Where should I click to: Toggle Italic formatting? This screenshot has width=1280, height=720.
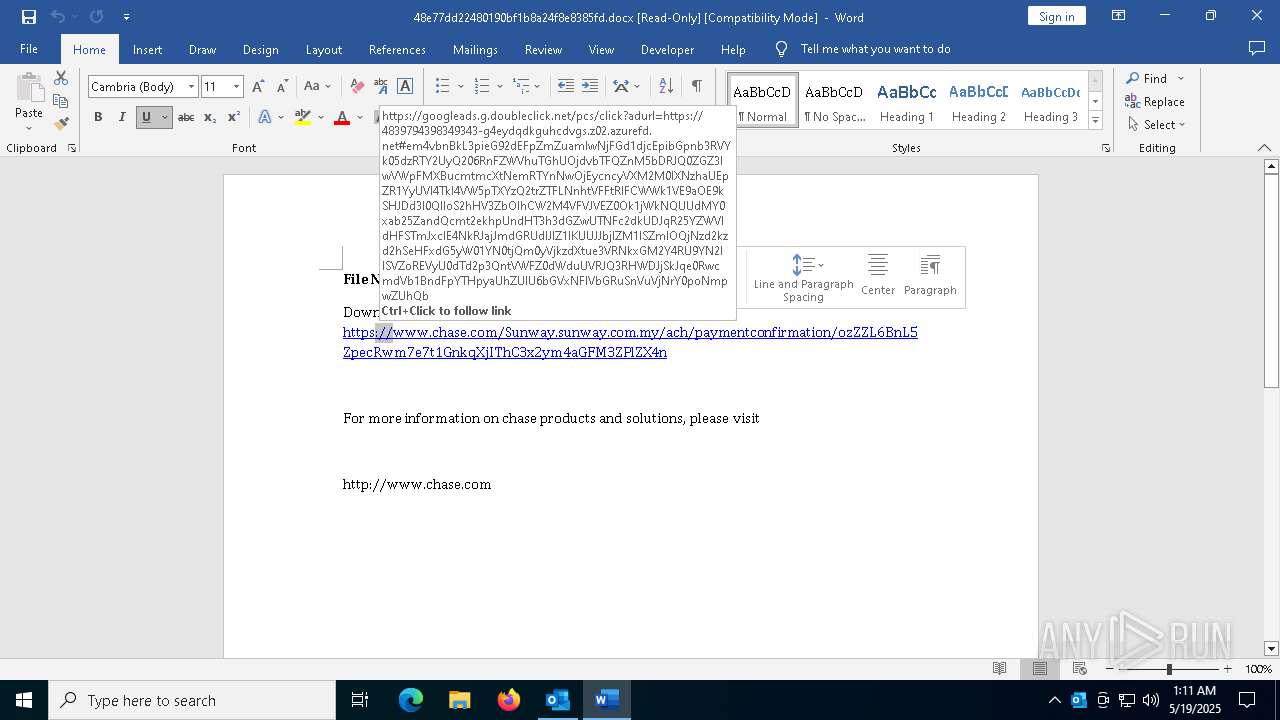122,117
